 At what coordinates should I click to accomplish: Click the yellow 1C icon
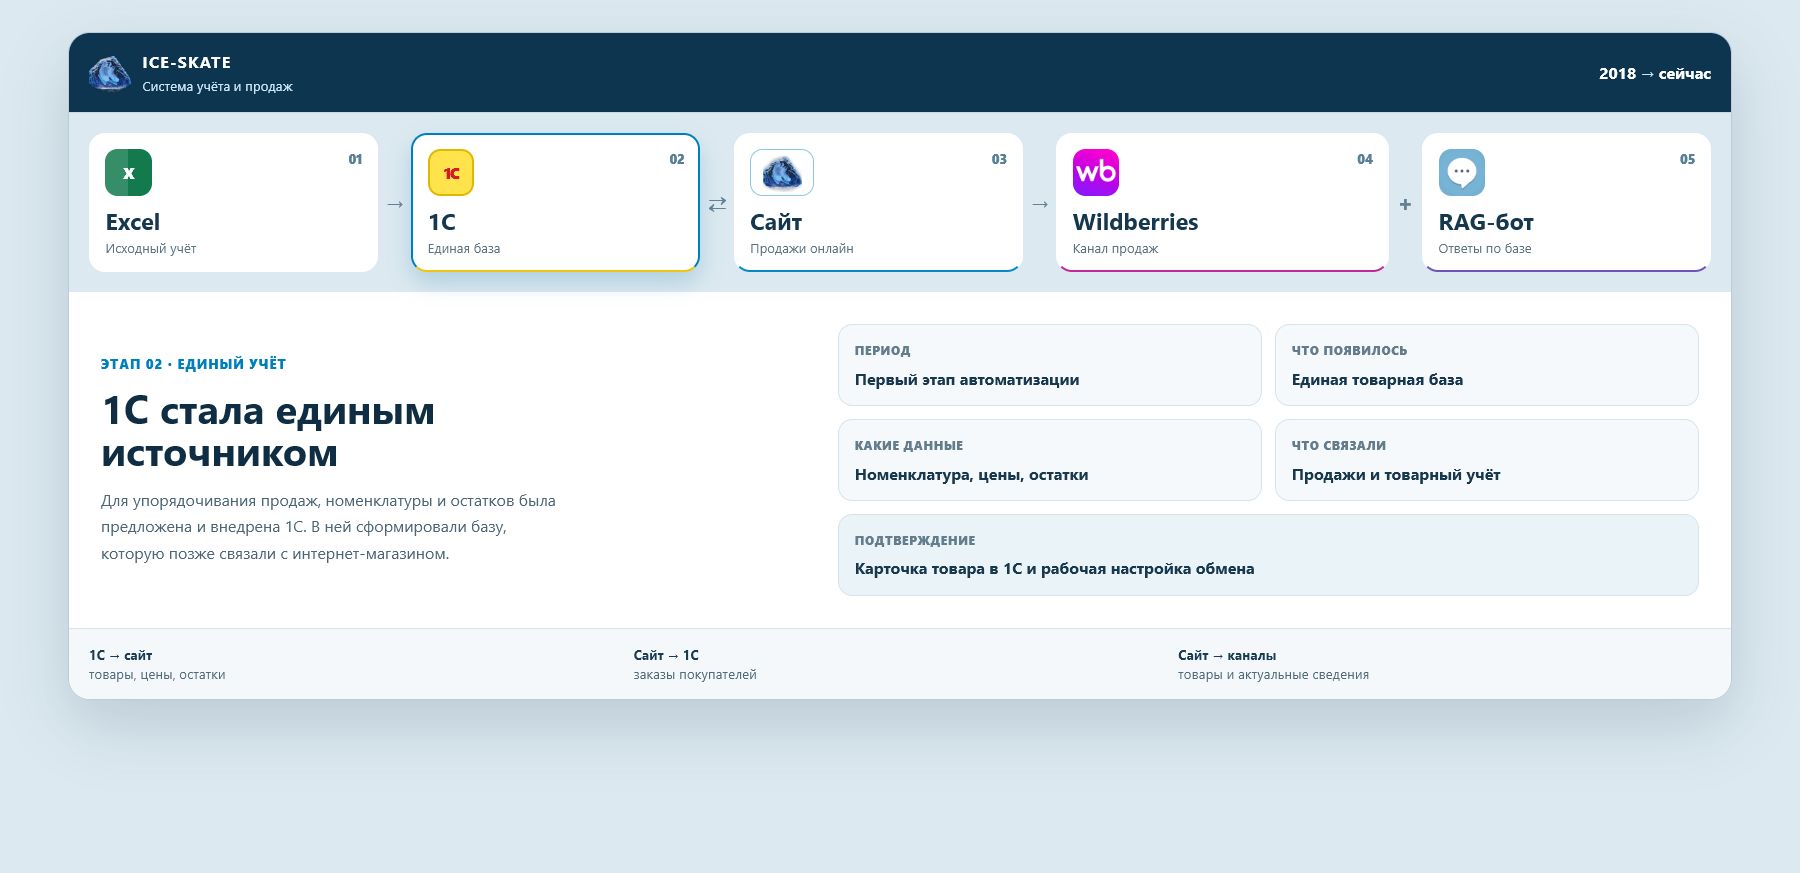[451, 172]
